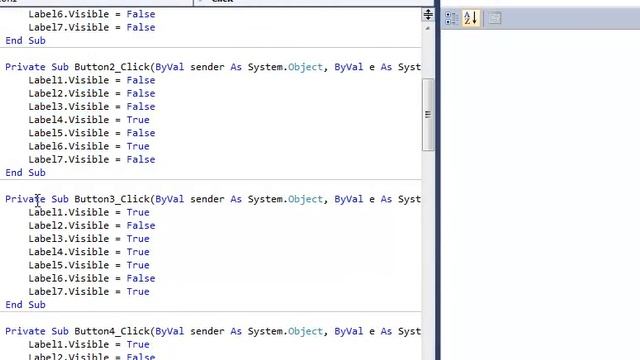Click Label5.Visible = False in Button2_Click
Viewport: 640px width, 360px height.
(x=92, y=133)
